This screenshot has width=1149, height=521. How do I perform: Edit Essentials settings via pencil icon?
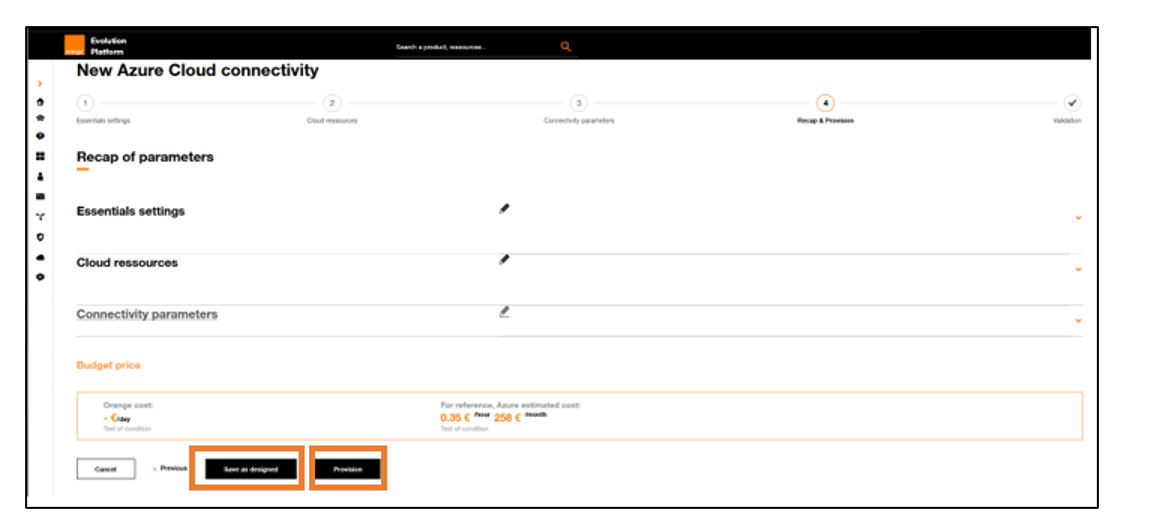pyautogui.click(x=504, y=209)
